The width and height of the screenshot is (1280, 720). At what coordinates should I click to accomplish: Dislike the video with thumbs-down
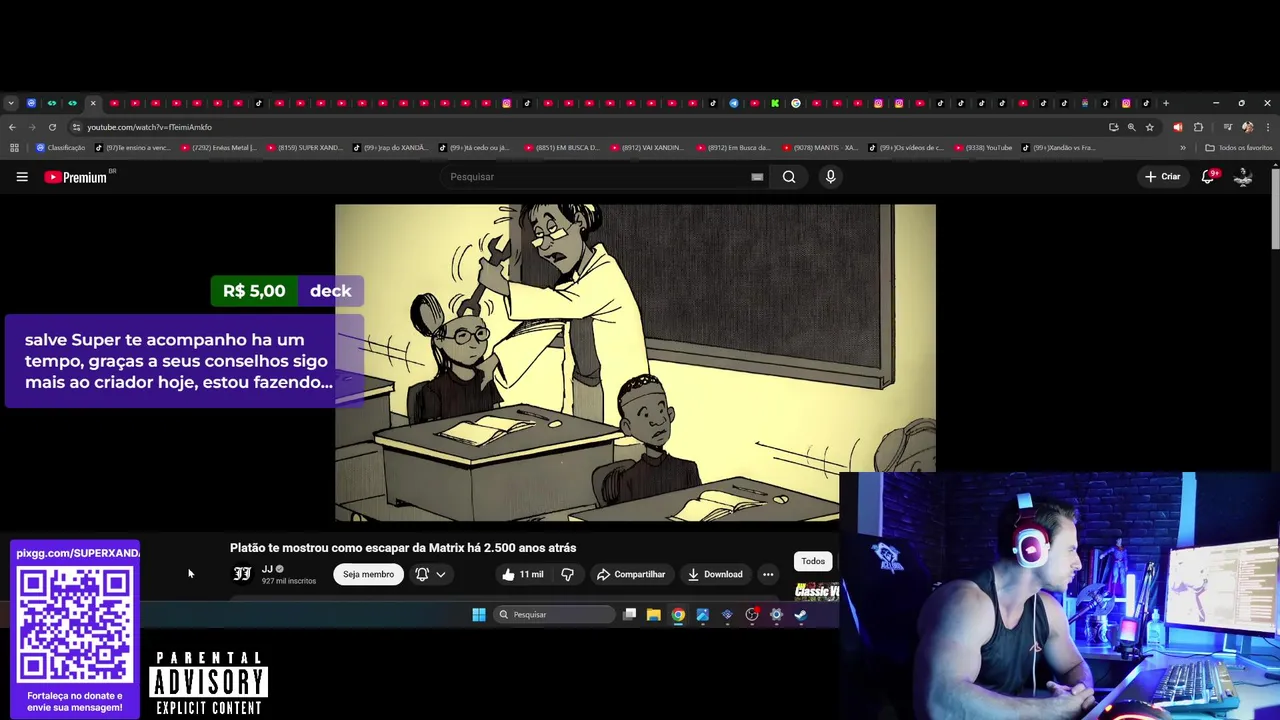point(567,574)
